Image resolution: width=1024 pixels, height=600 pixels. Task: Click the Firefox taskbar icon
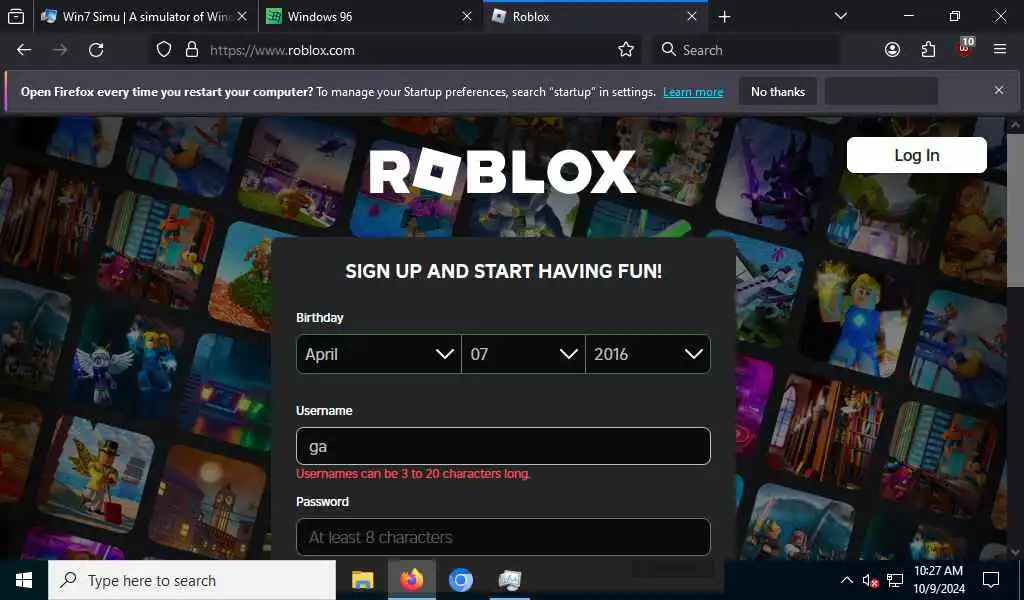tap(411, 580)
